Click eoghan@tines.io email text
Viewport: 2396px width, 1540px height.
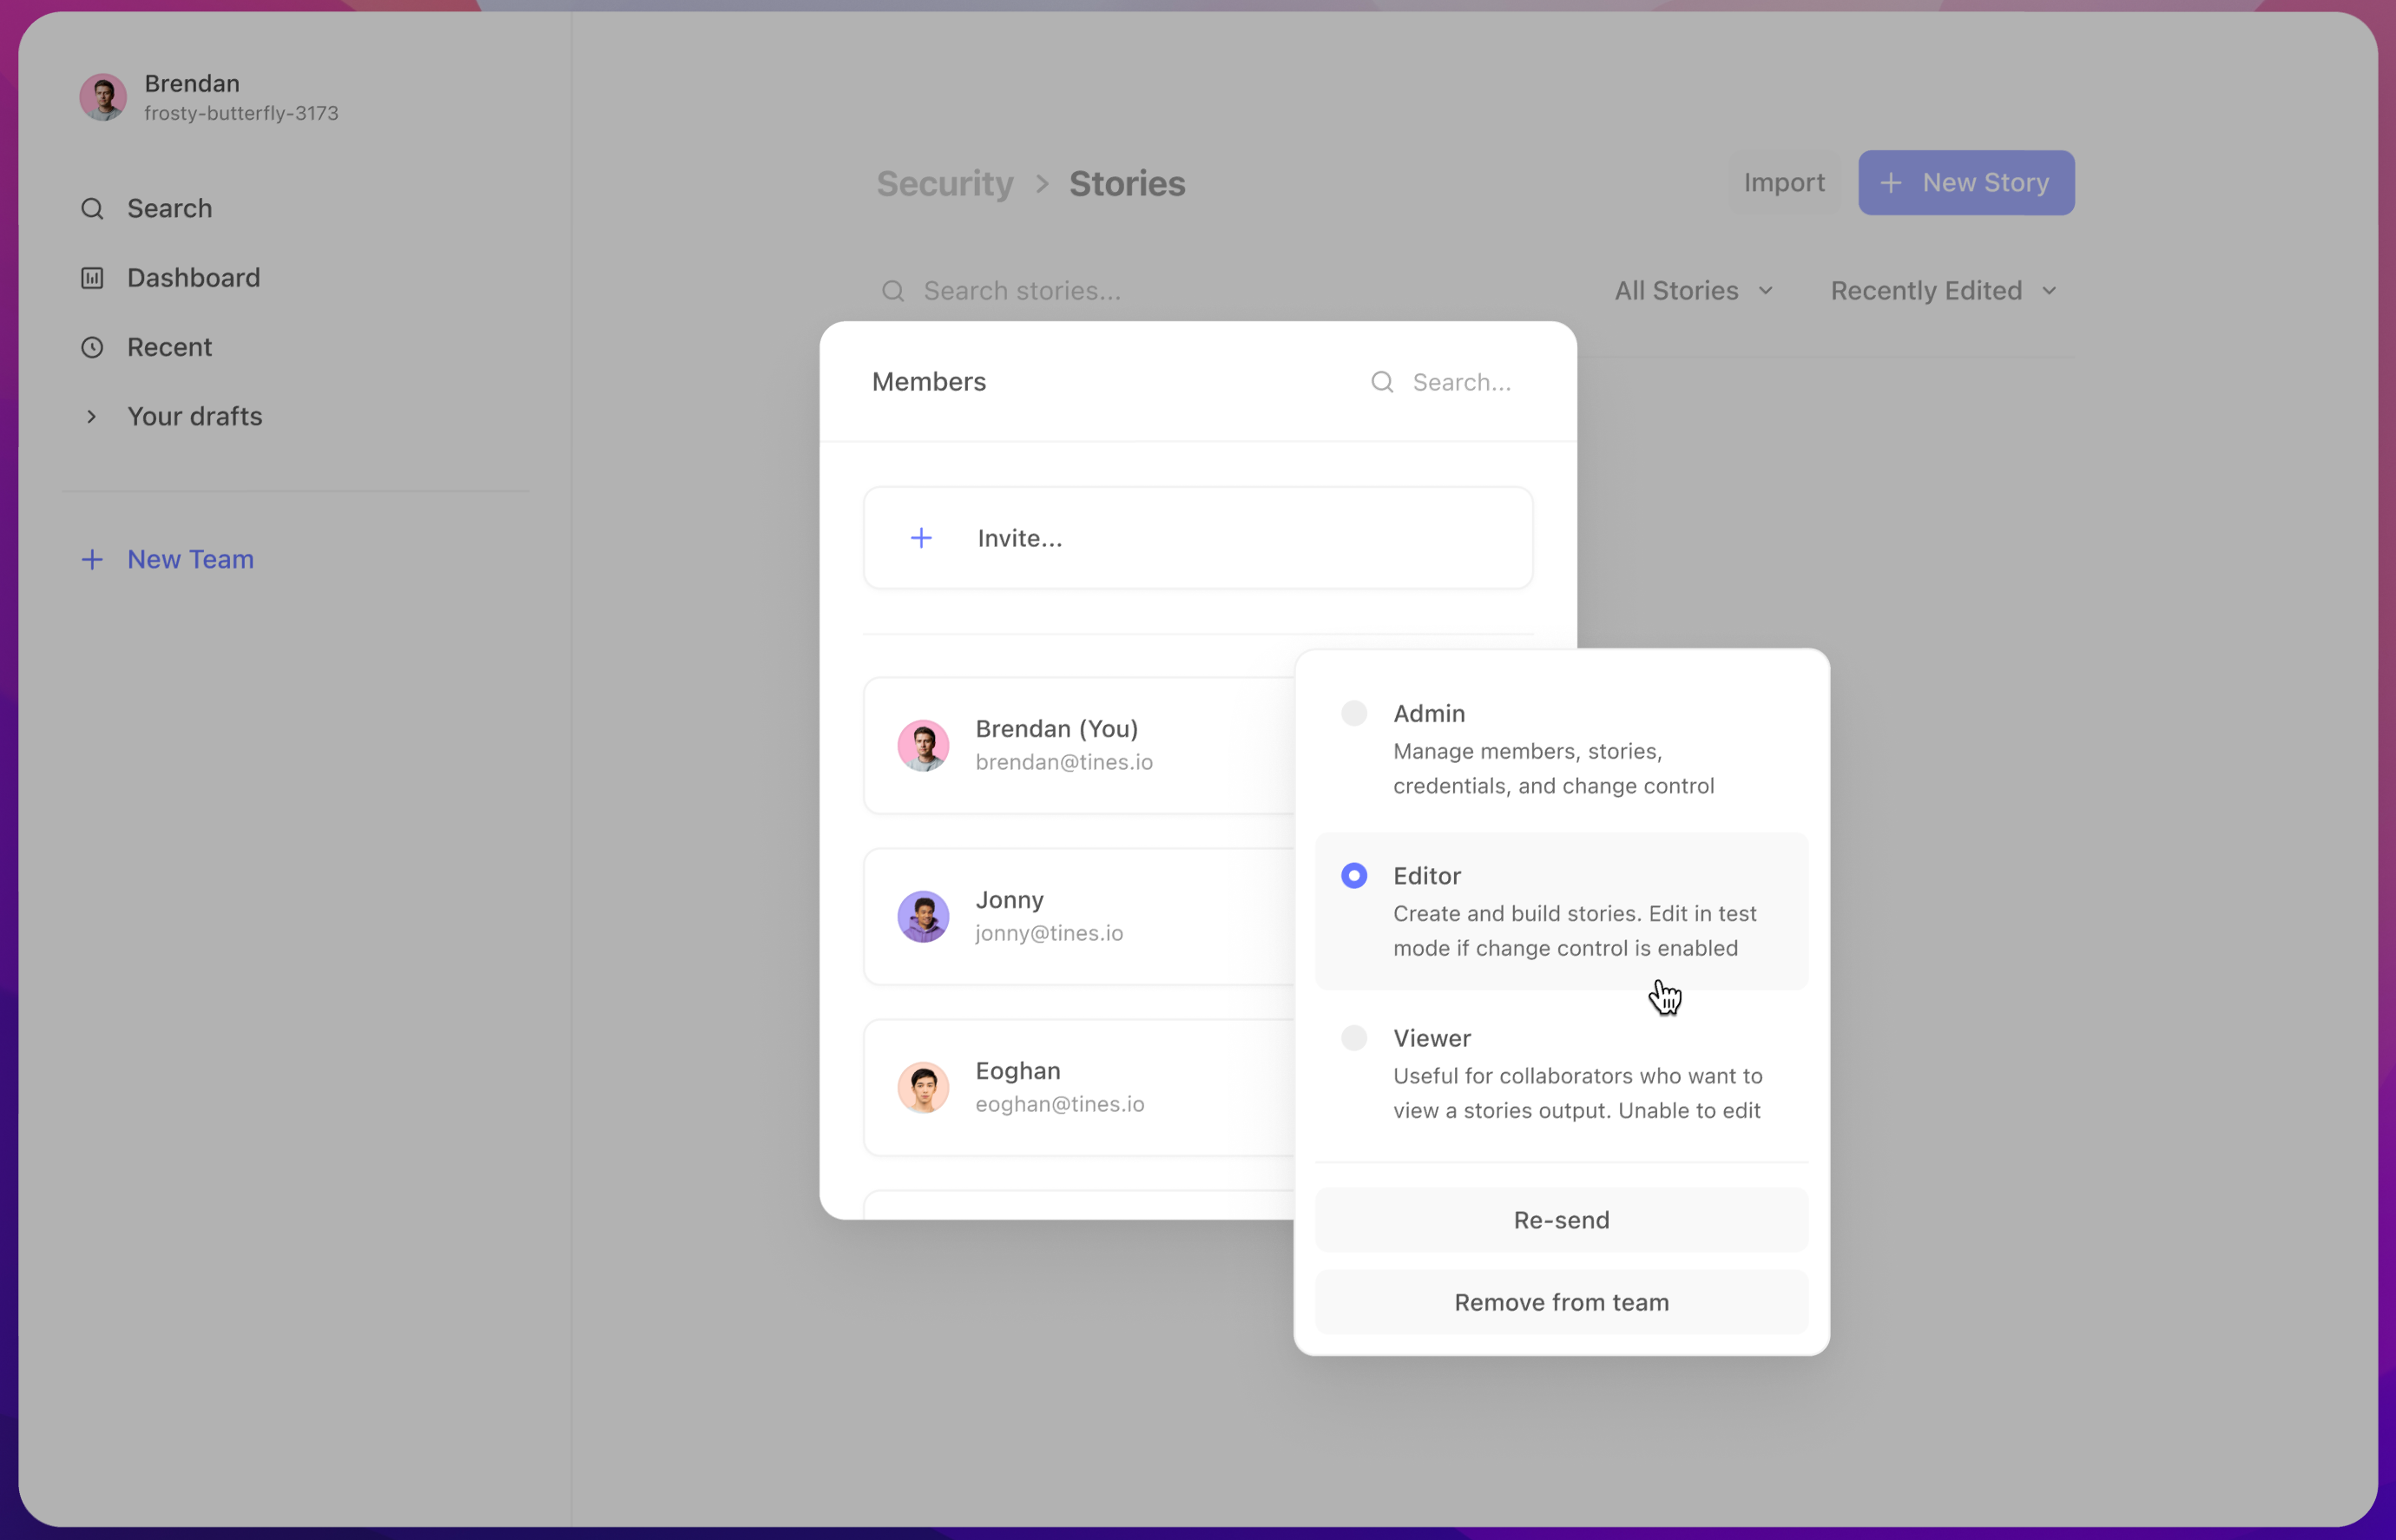pyautogui.click(x=1060, y=1104)
